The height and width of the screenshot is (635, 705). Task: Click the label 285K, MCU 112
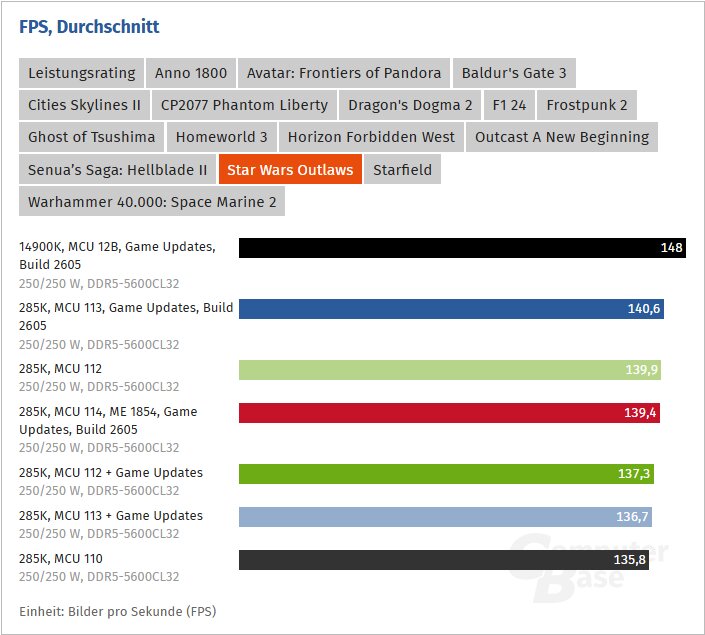[60, 369]
